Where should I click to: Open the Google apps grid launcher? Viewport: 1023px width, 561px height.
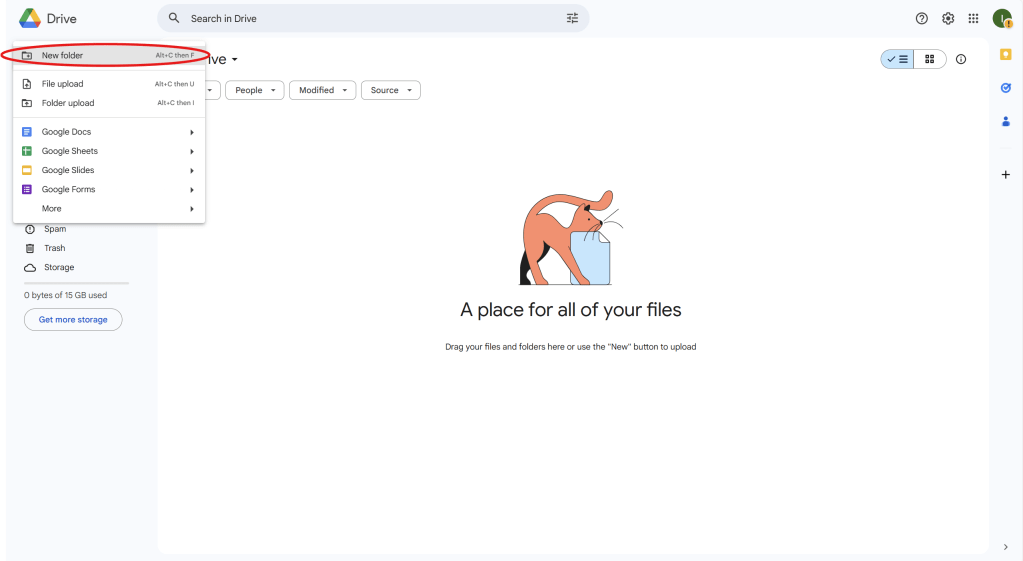point(973,18)
